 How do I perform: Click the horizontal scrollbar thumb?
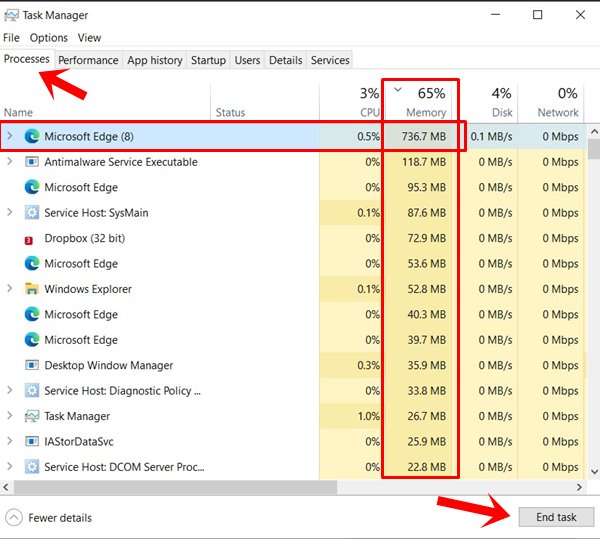pos(175,487)
